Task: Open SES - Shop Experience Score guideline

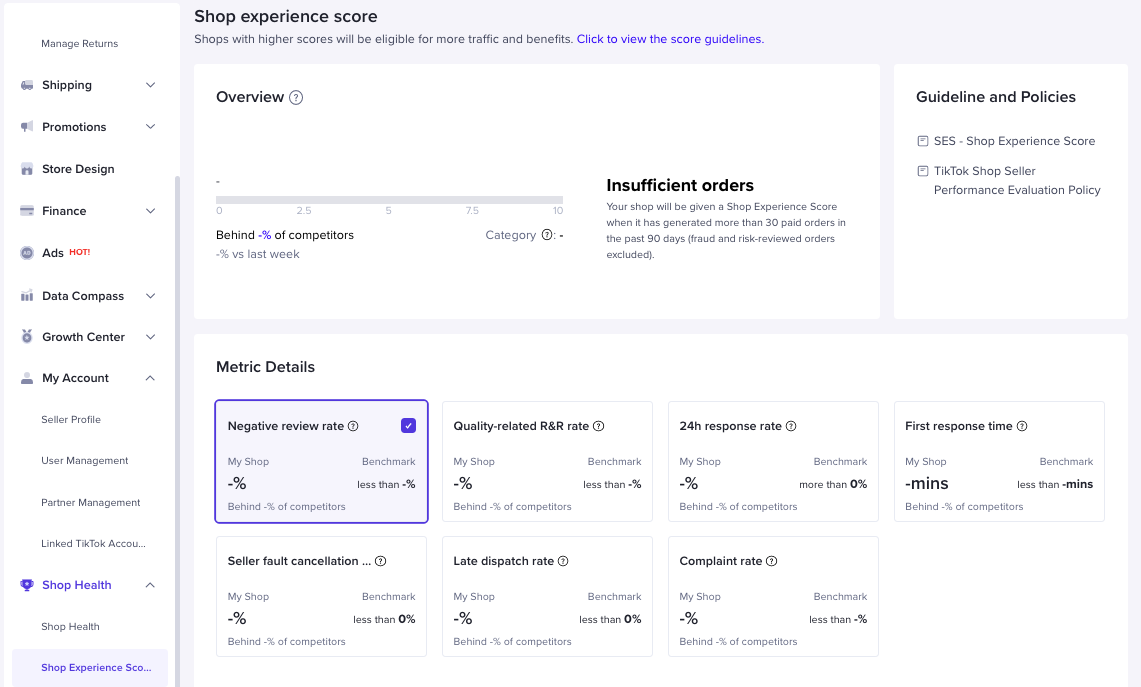Action: pyautogui.click(x=1014, y=141)
